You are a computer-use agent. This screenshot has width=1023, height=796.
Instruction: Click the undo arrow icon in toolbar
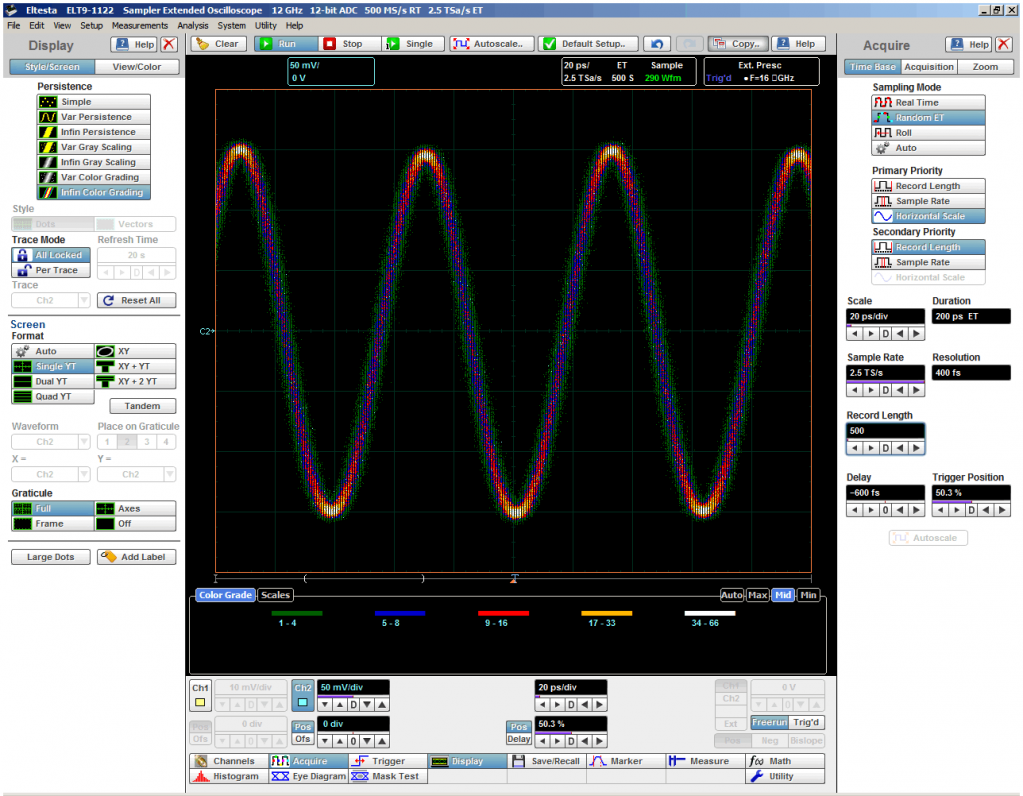[x=655, y=44]
